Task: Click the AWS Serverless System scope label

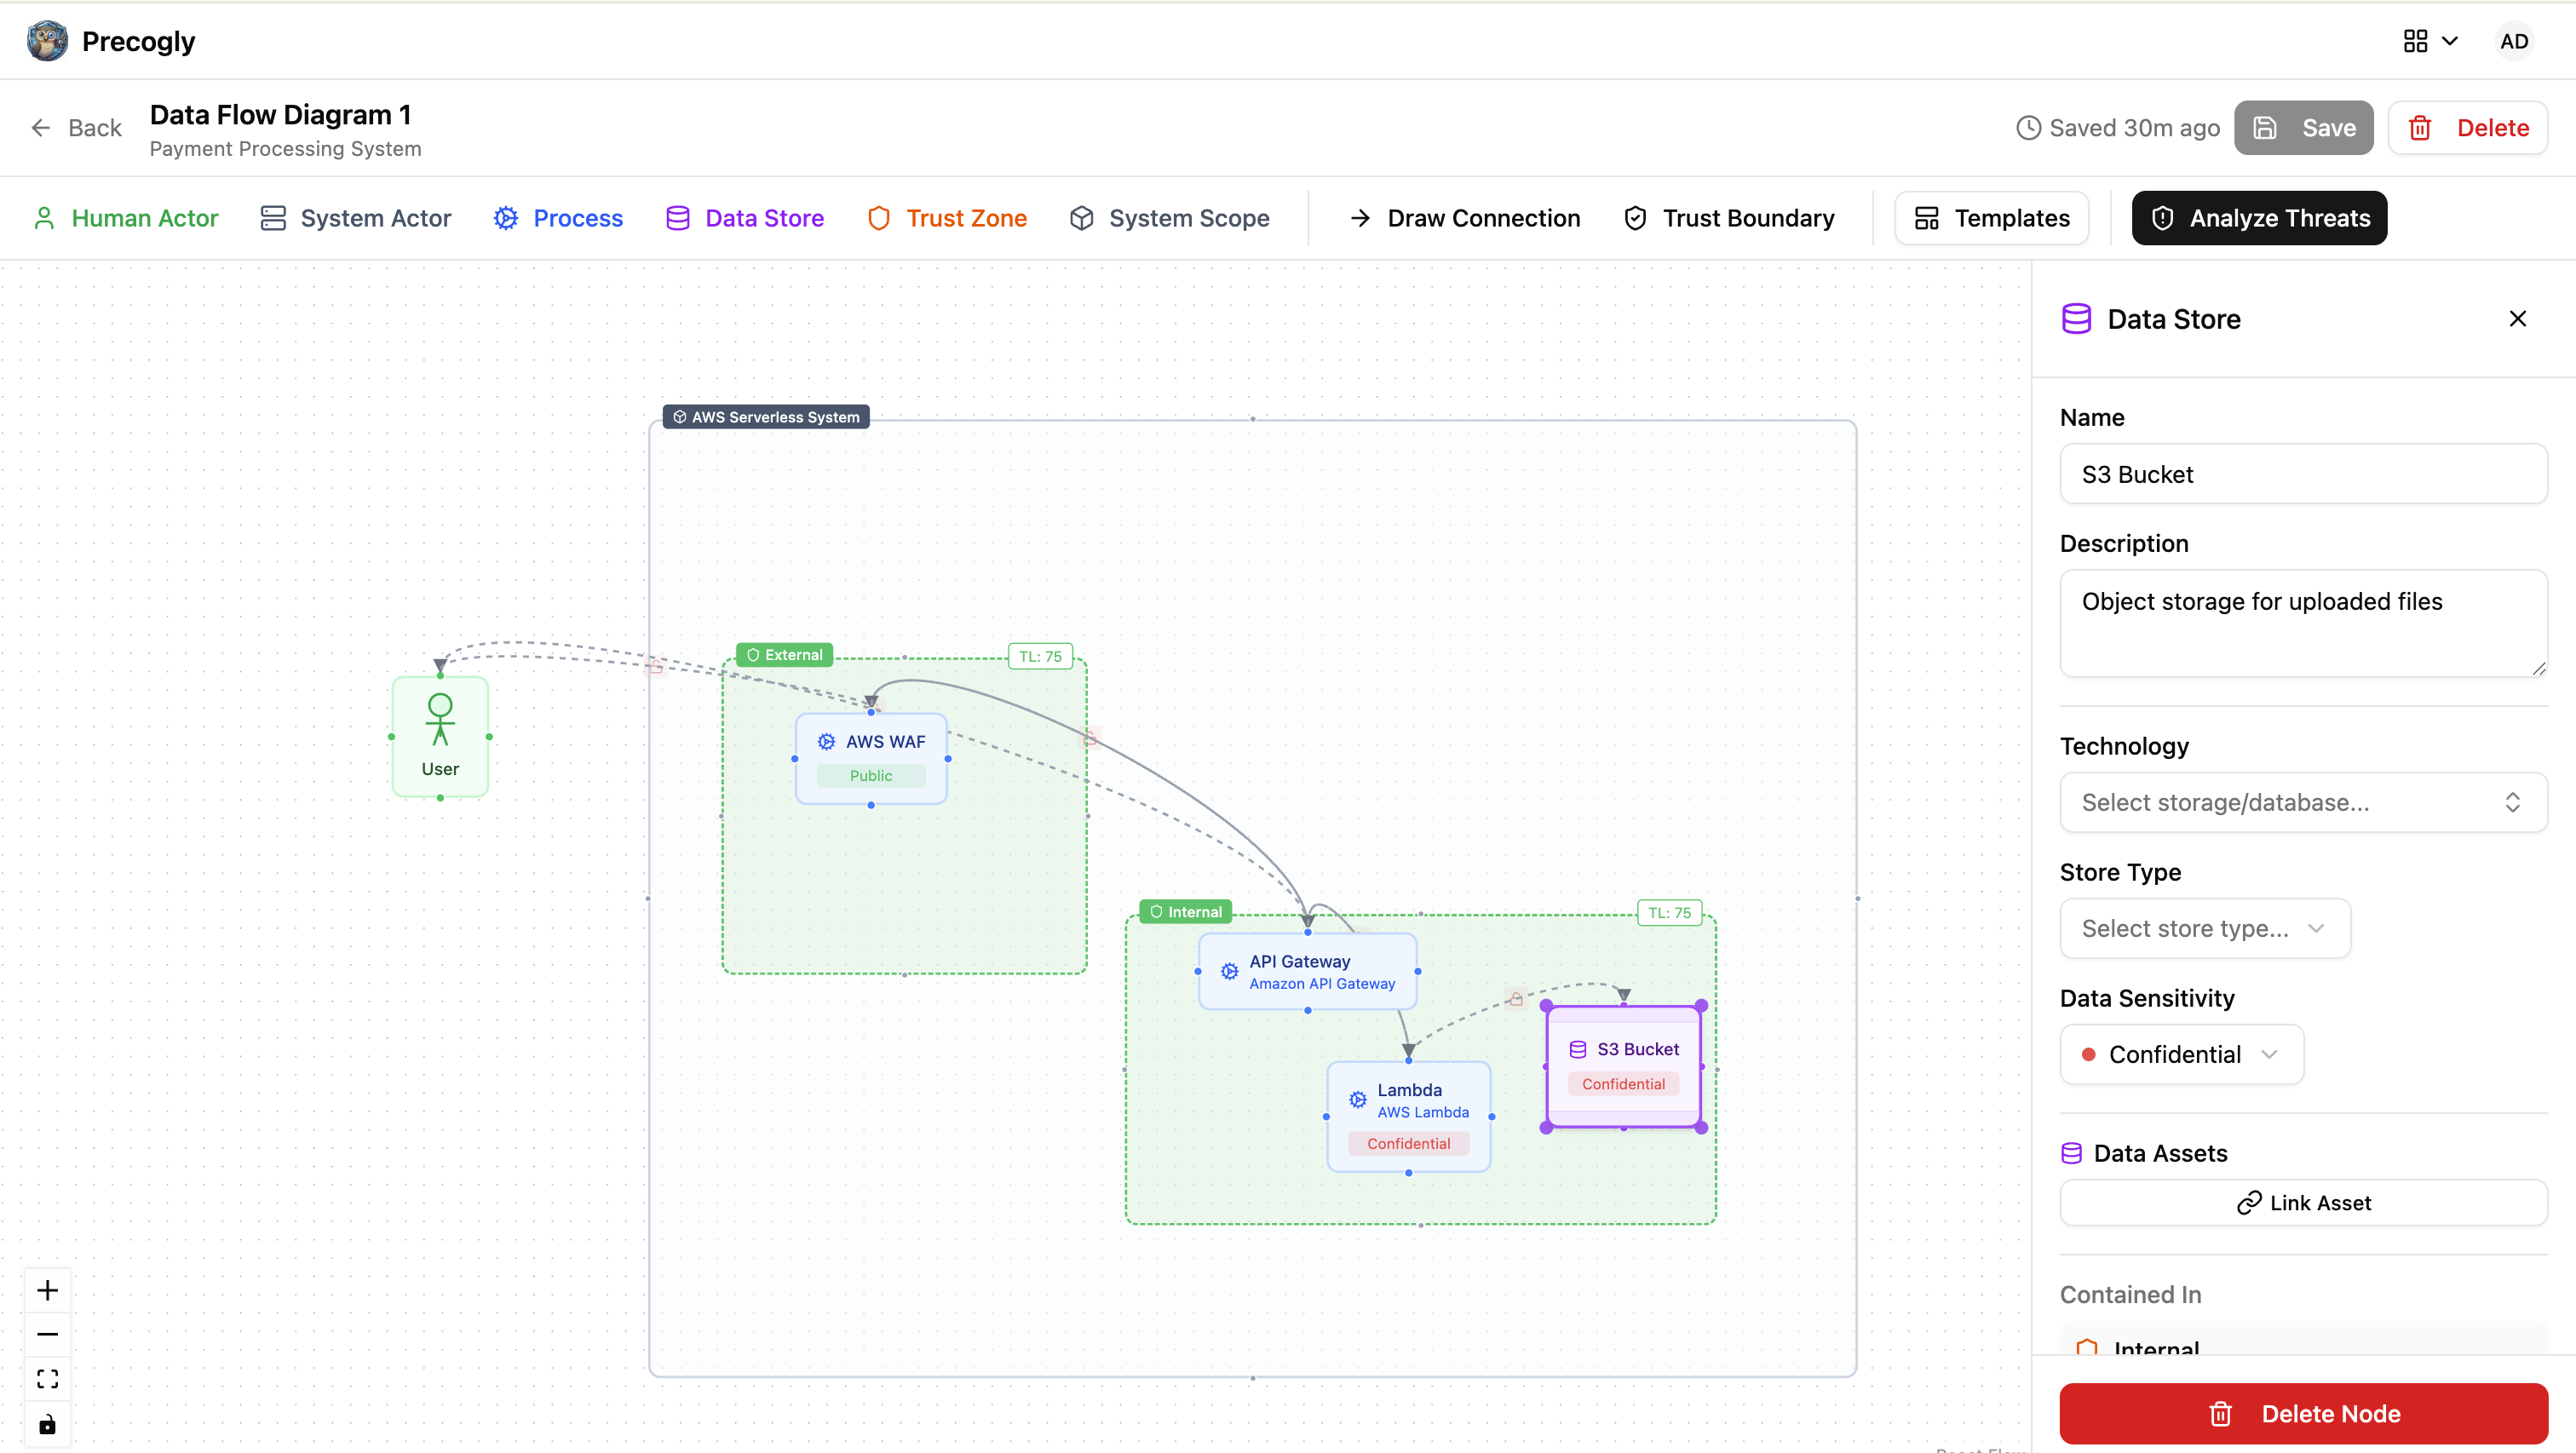Action: (x=766, y=417)
